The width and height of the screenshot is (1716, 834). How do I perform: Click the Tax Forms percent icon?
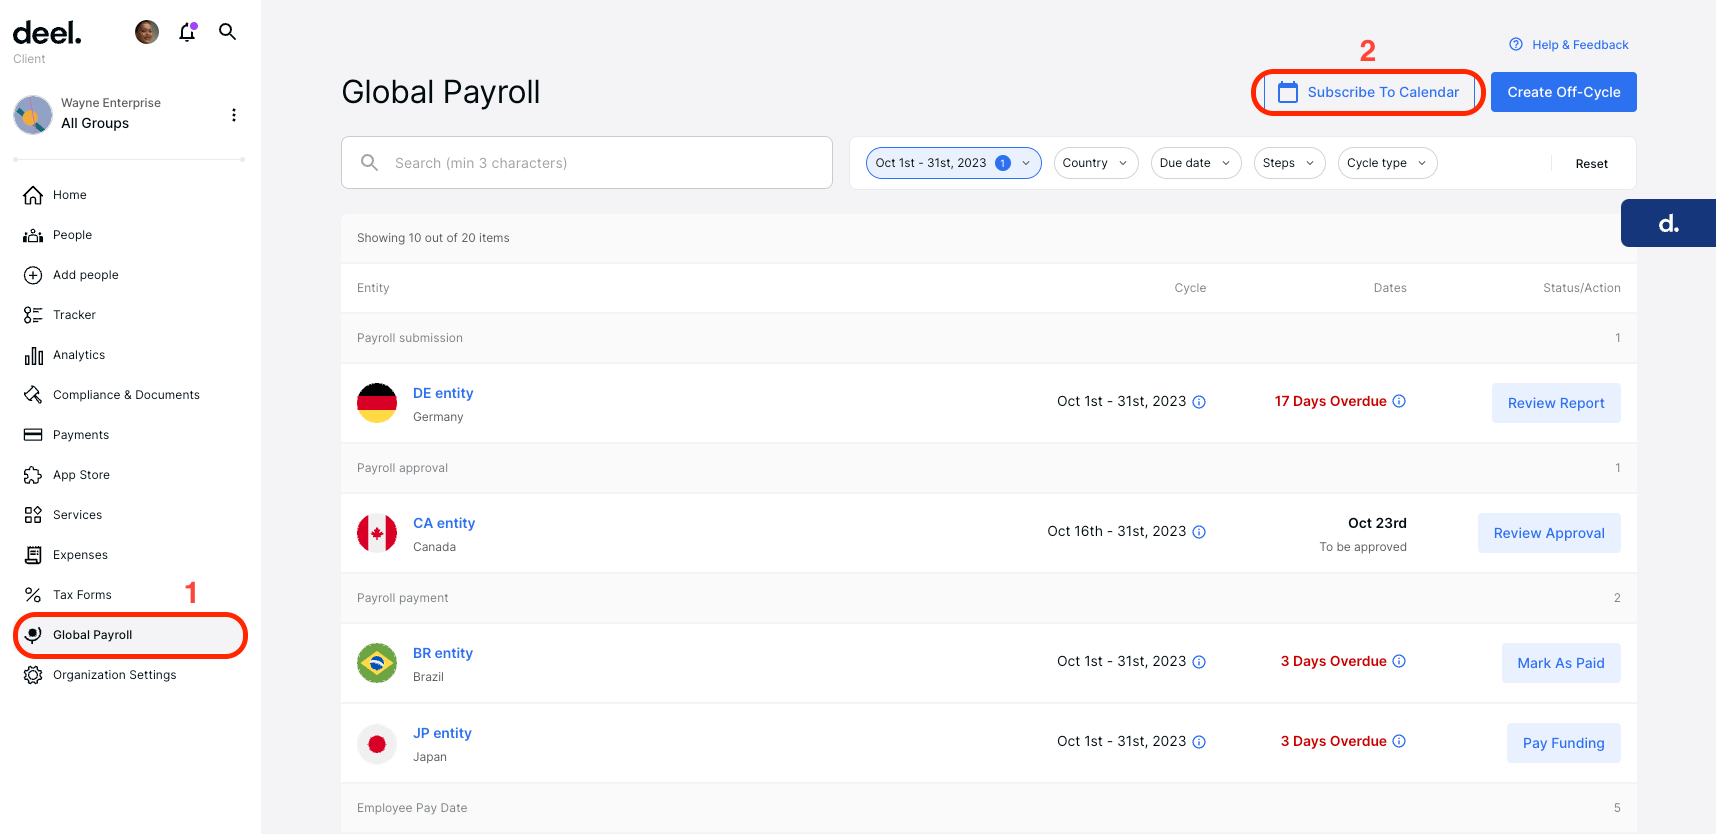(33, 595)
